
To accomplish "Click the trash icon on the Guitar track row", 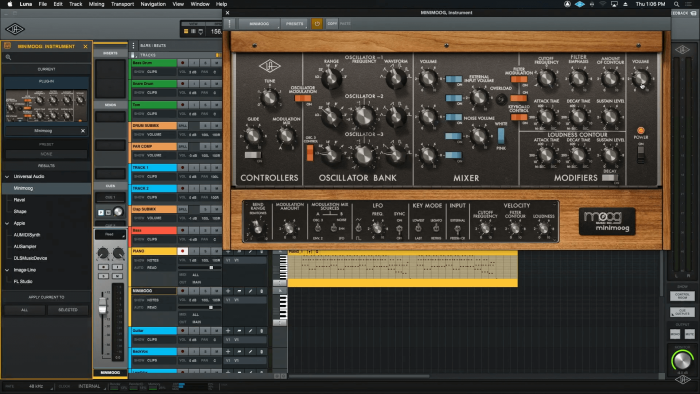I will coord(262,331).
